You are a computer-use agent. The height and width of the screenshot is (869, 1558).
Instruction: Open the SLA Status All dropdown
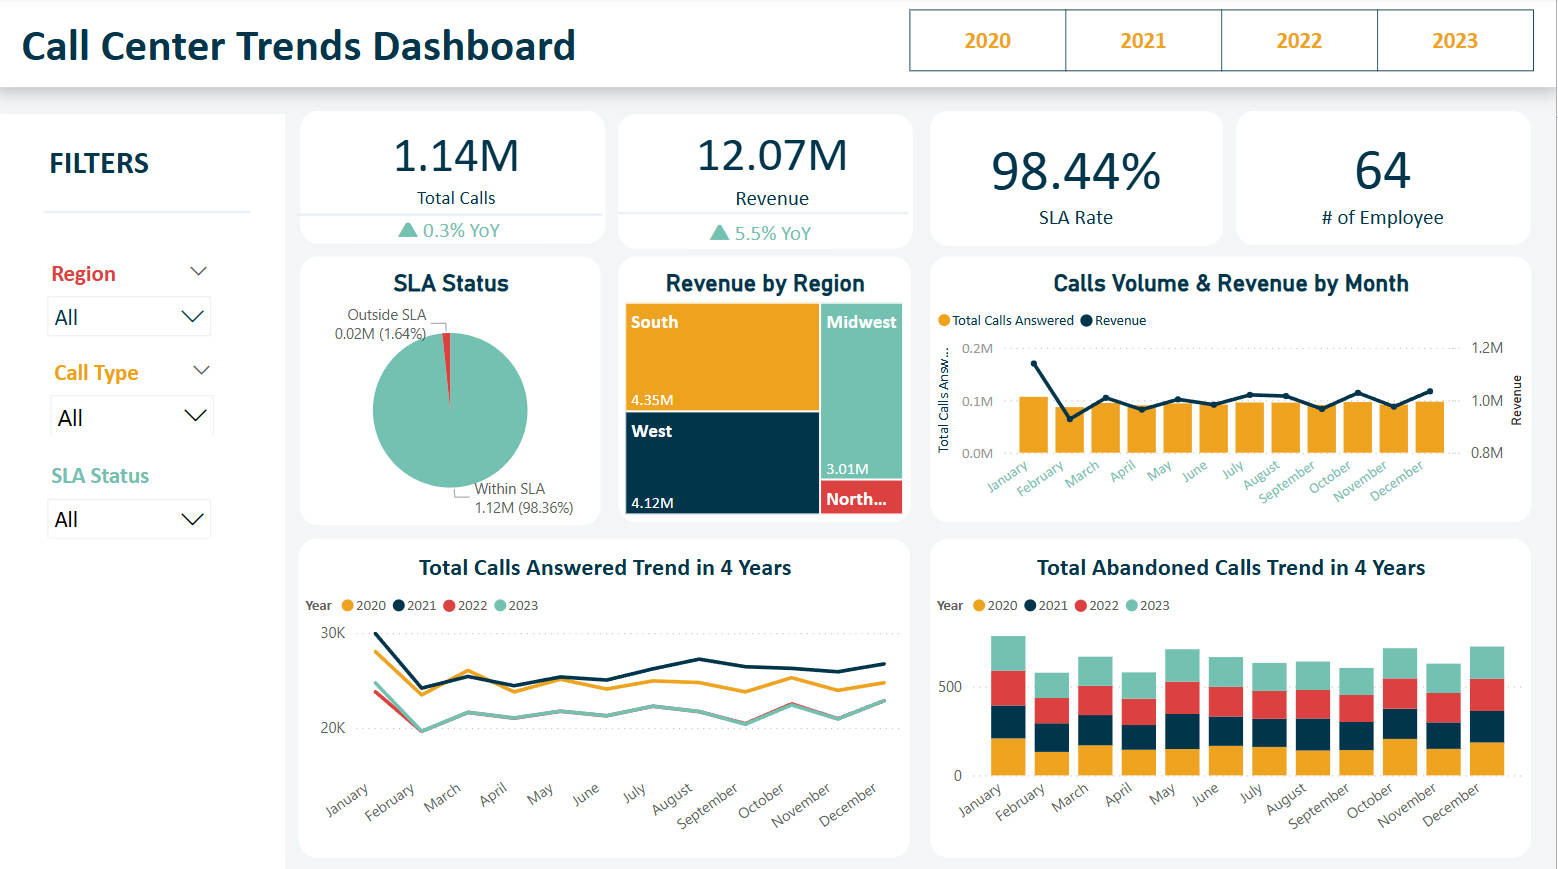[129, 519]
